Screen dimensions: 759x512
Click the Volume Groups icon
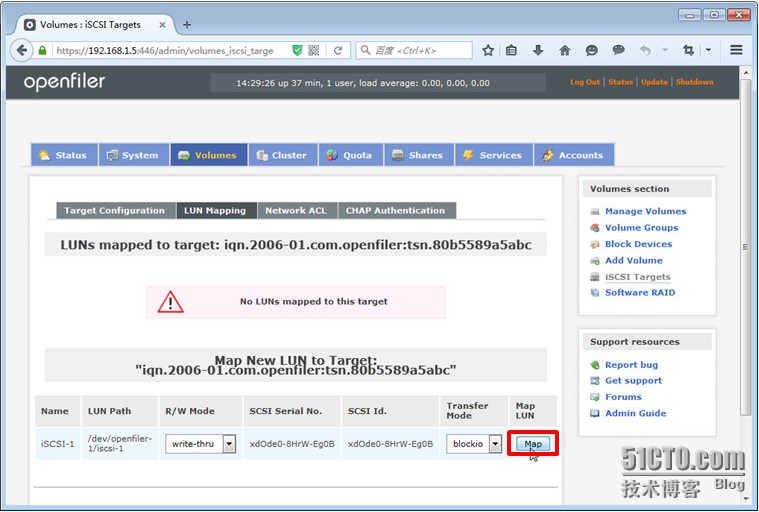595,228
